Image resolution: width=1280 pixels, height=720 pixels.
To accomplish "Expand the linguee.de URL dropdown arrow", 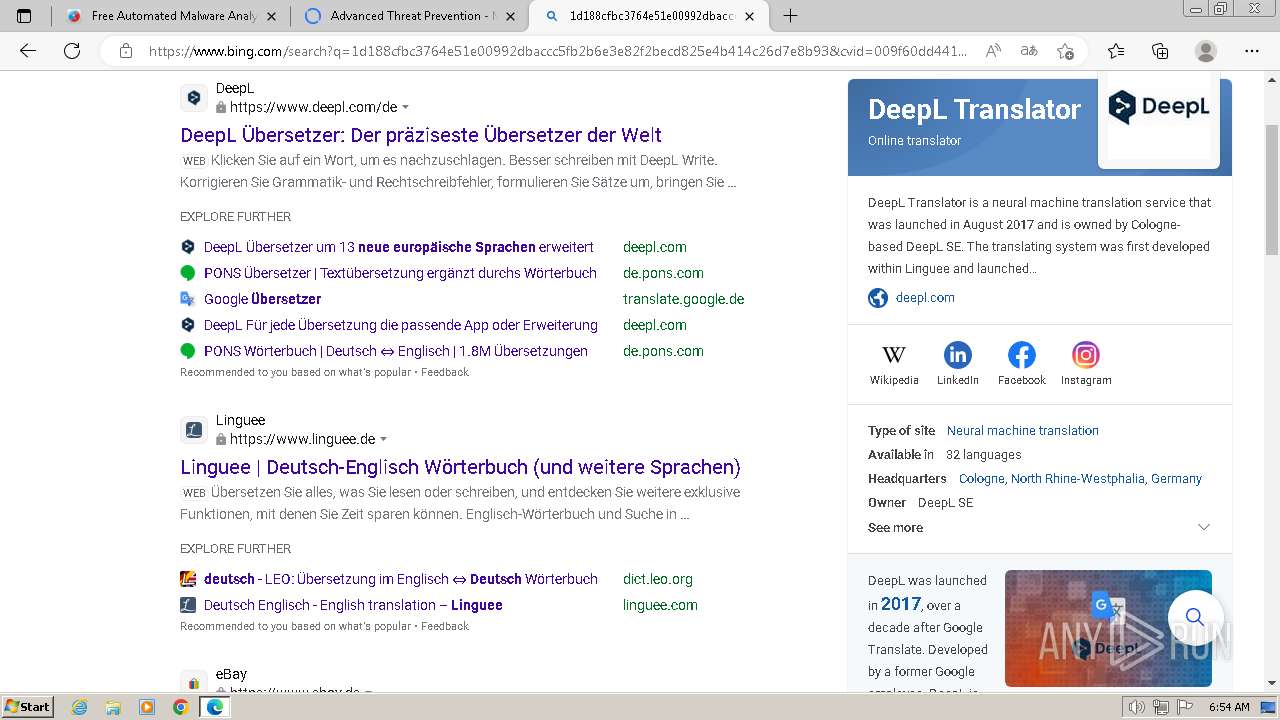I will (x=383, y=440).
